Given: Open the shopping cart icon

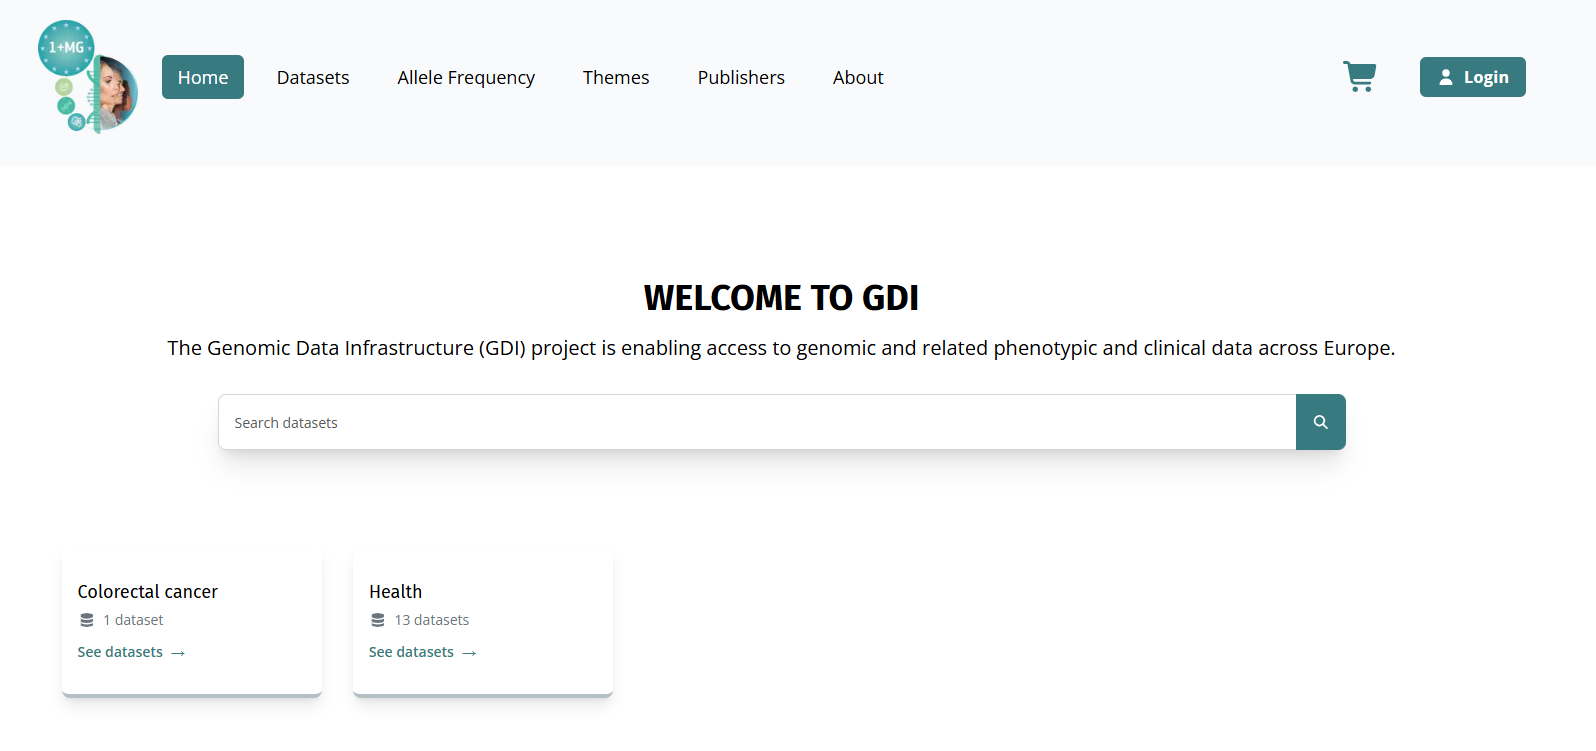Looking at the screenshot, I should pos(1359,77).
